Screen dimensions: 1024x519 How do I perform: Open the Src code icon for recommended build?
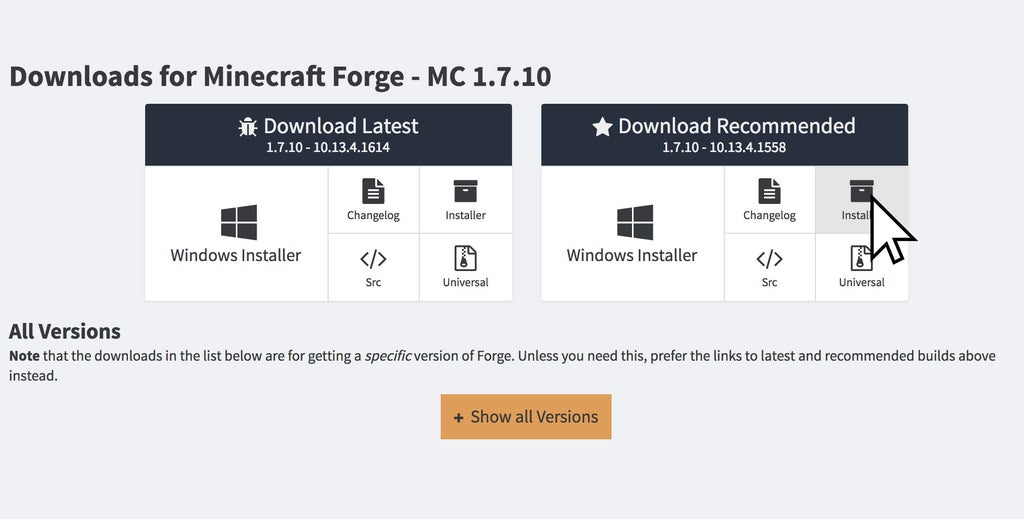tap(769, 259)
